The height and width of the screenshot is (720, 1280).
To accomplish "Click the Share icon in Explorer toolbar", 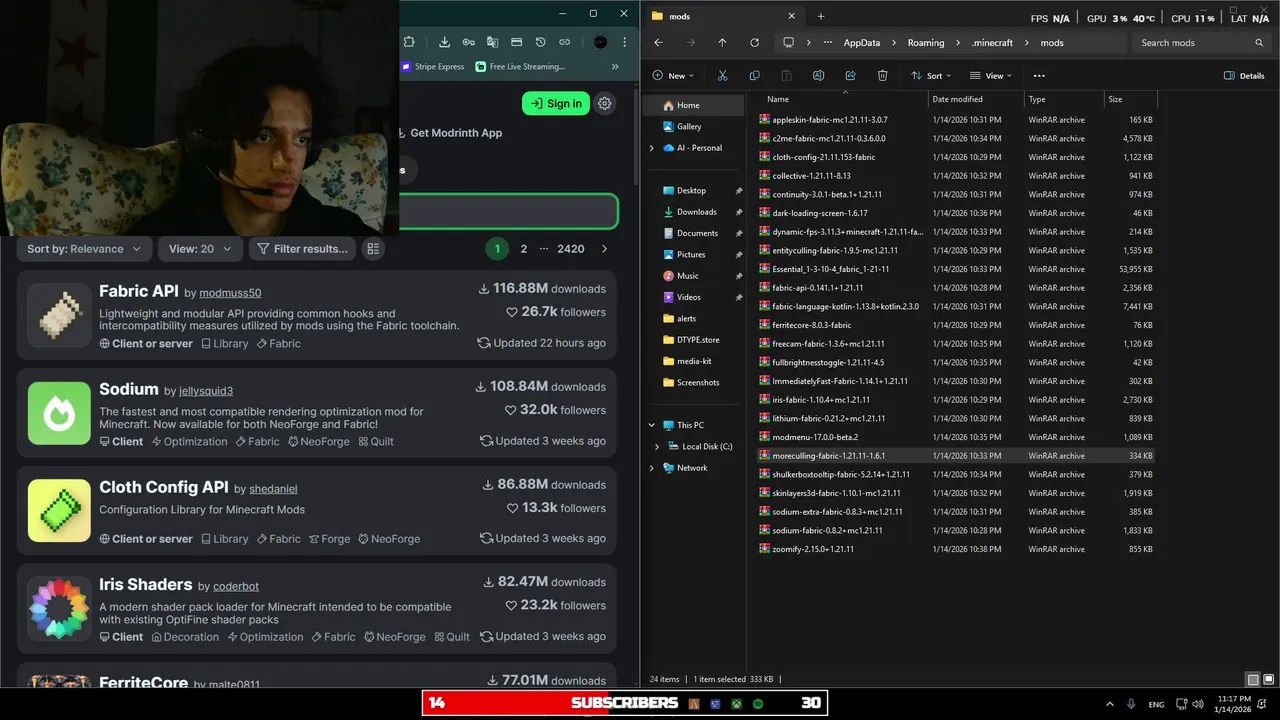I will (x=850, y=76).
